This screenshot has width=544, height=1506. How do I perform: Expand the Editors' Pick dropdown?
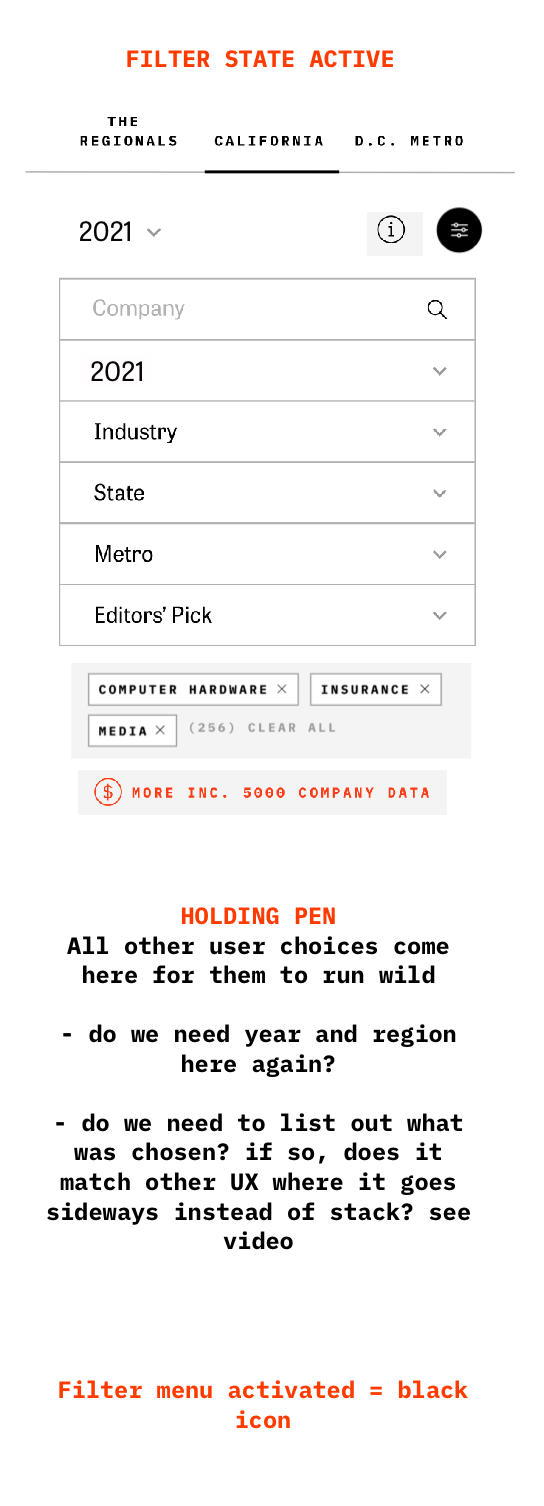point(267,615)
